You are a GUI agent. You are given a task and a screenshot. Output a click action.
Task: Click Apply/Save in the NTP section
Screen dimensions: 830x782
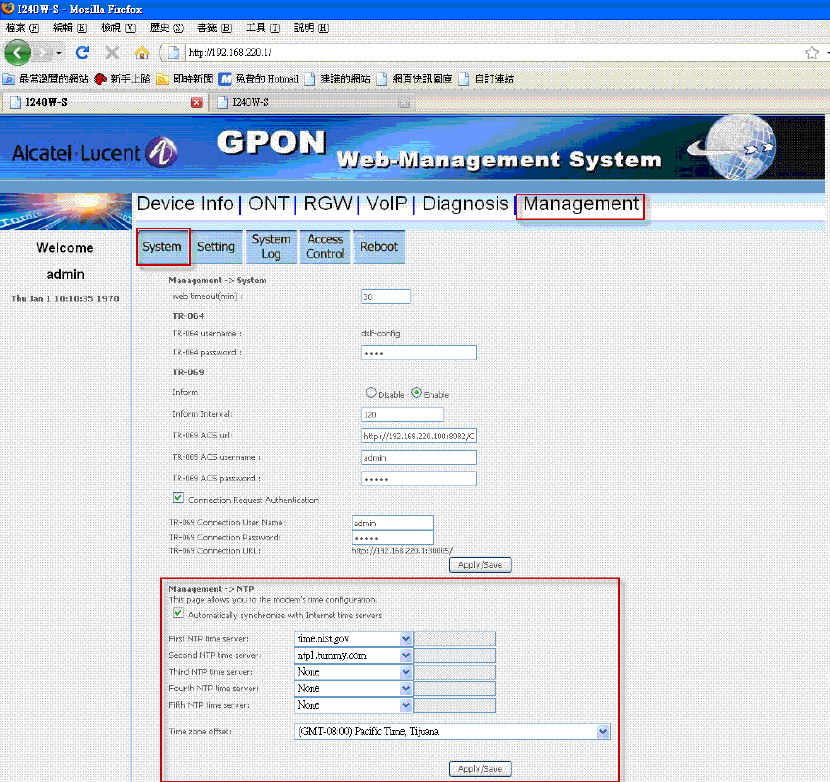pos(480,769)
